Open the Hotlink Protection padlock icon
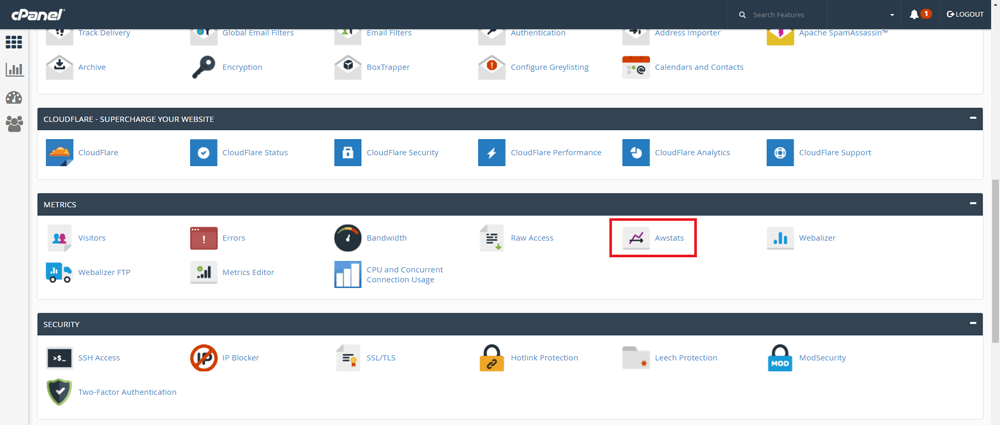 pyautogui.click(x=492, y=358)
